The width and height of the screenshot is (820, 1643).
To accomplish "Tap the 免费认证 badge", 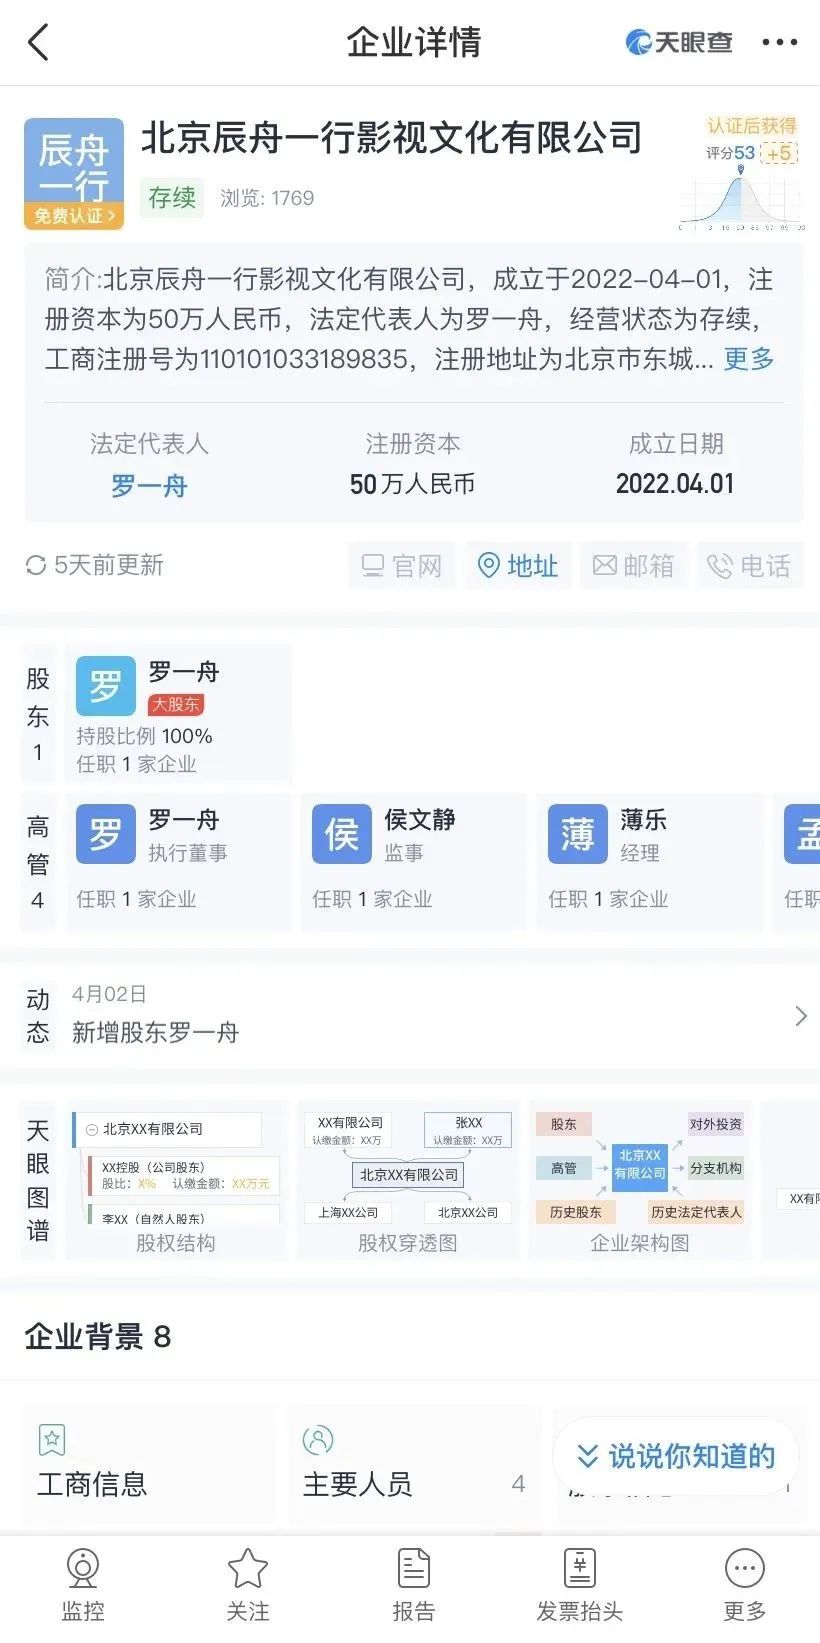I will click(74, 216).
